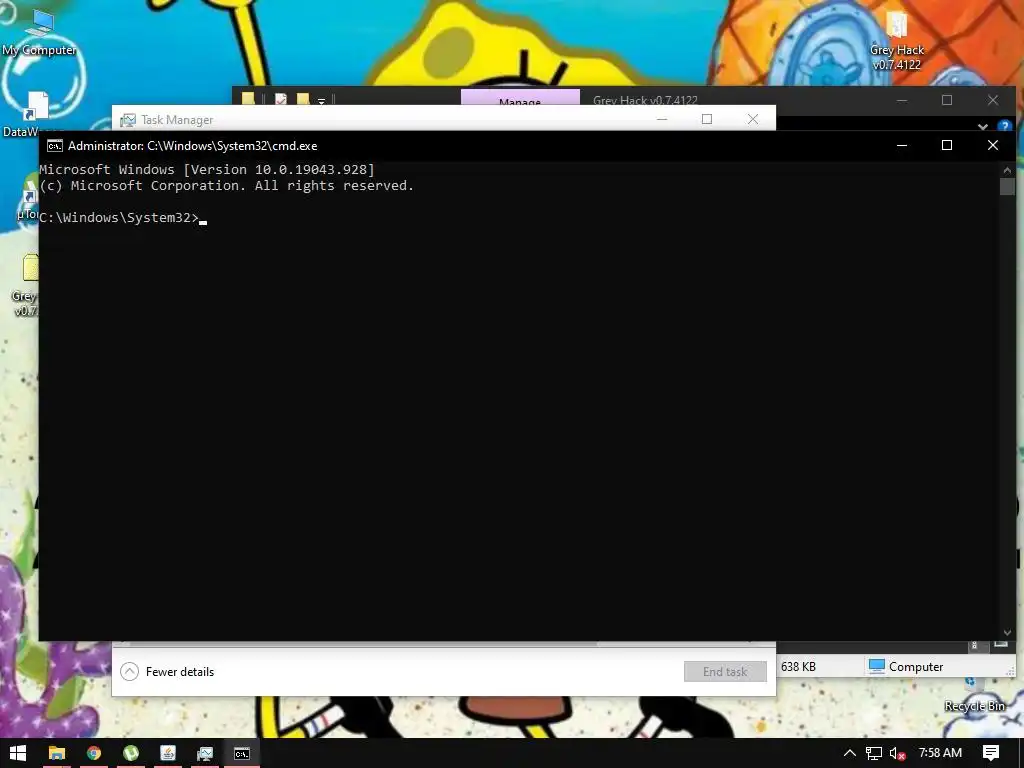This screenshot has width=1024, height=768.
Task: Open the clock showing 7:58 AM
Action: point(940,753)
